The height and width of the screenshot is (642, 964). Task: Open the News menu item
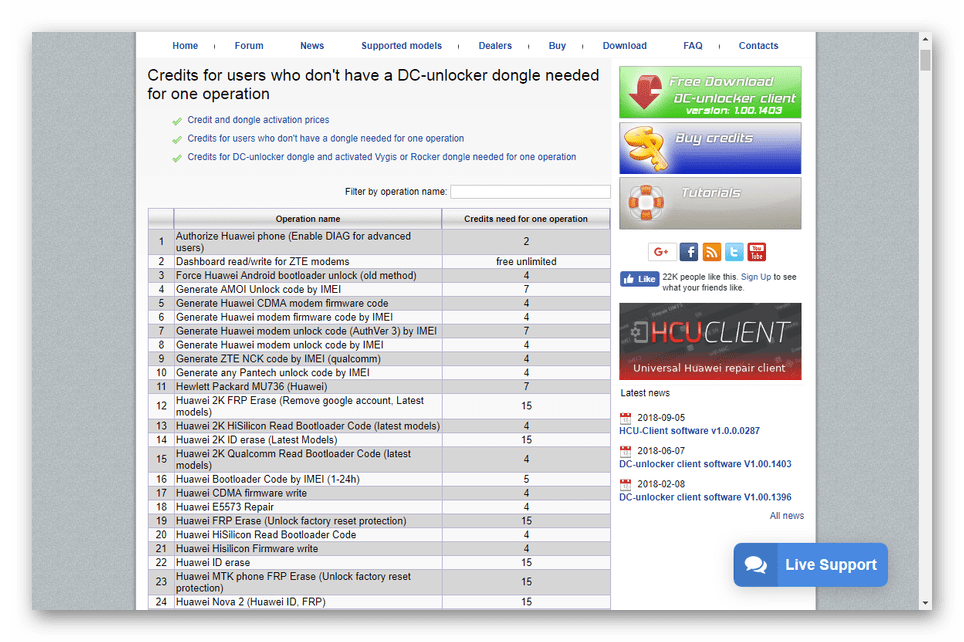coord(312,46)
